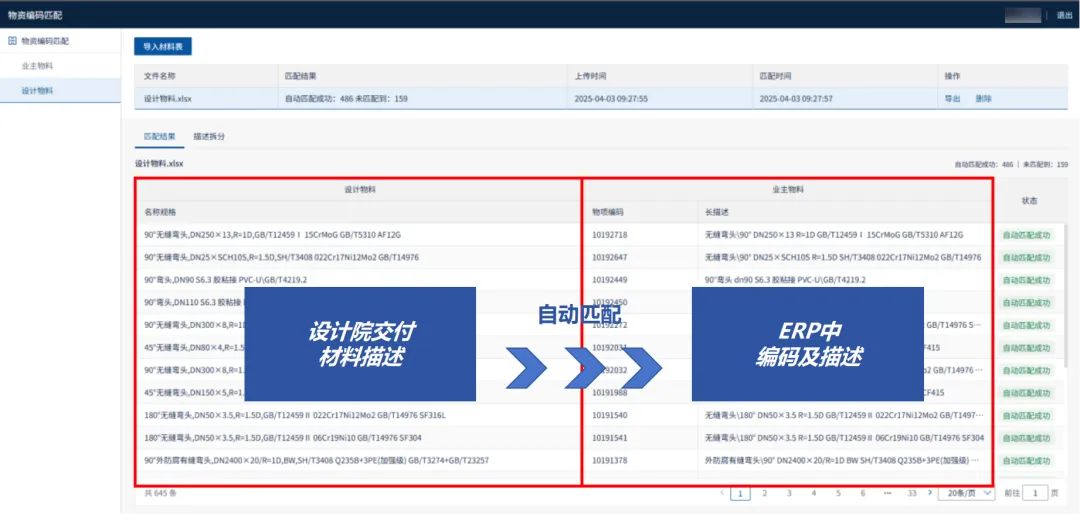1080x514 pixels.
Task: Click the next page arrow in pagination
Action: [x=930, y=493]
